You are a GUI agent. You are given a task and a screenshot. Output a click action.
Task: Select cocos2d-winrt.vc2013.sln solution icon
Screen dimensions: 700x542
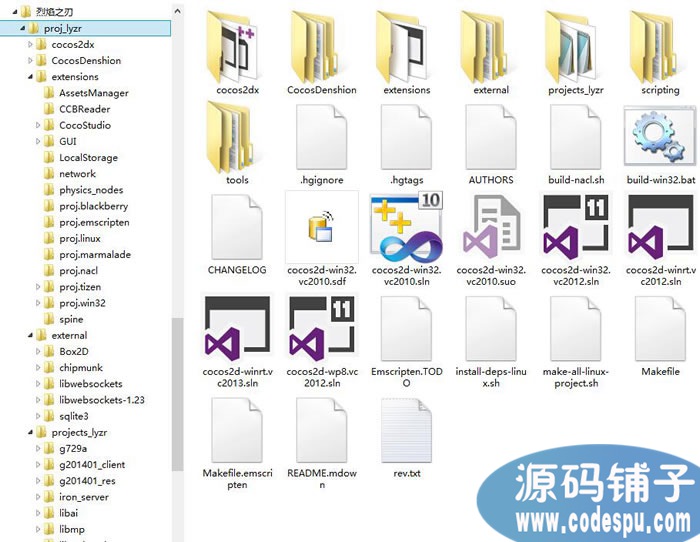(x=237, y=329)
